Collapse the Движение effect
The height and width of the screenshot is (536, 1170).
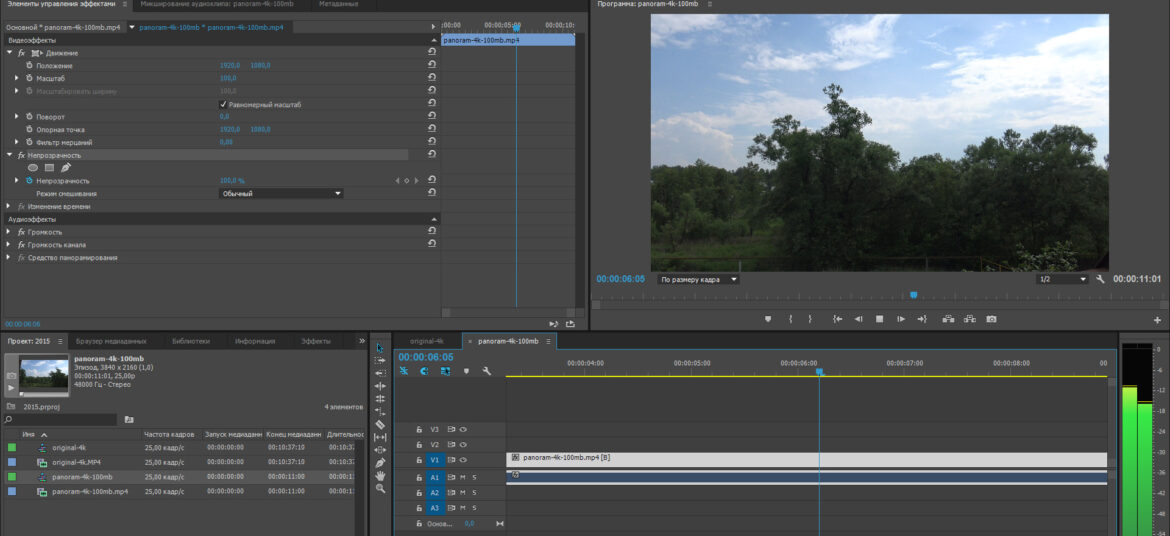tap(10, 53)
